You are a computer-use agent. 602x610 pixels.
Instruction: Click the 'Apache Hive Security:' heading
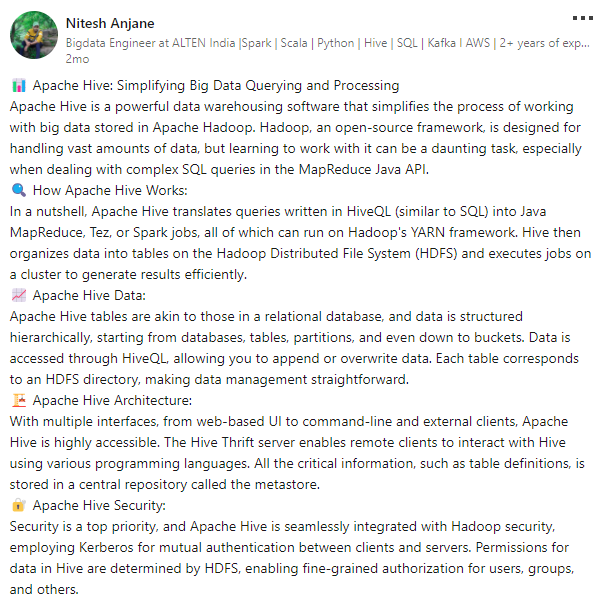pos(101,505)
